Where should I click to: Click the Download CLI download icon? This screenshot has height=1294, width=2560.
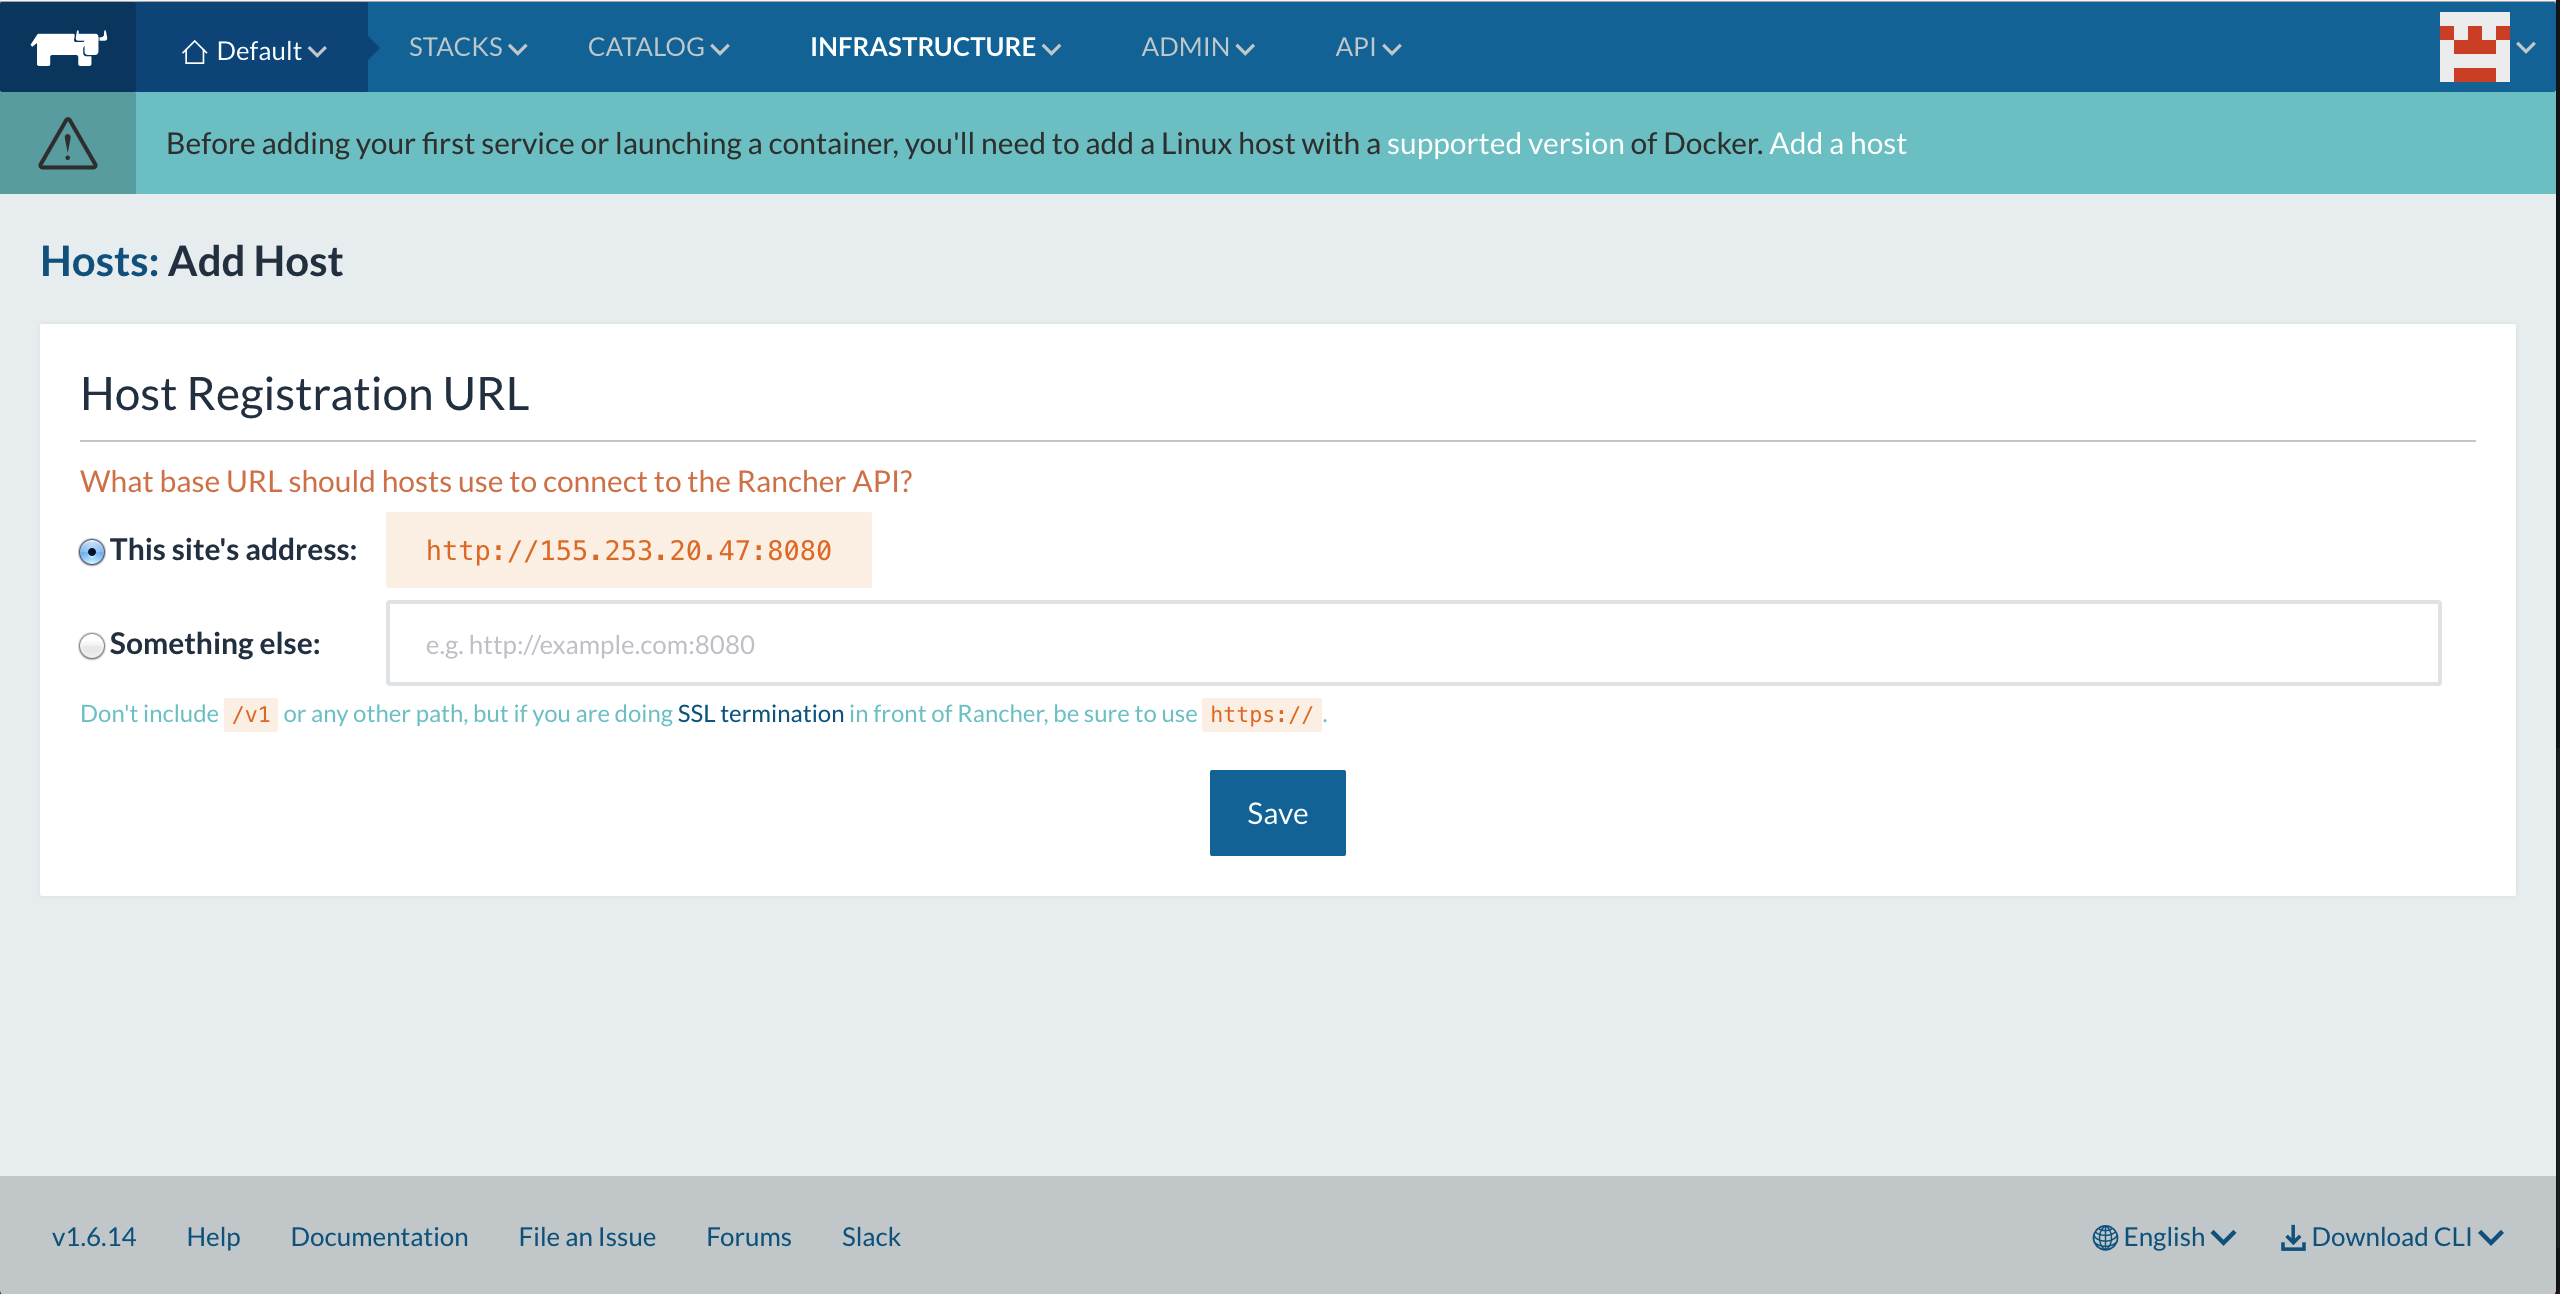tap(2293, 1237)
